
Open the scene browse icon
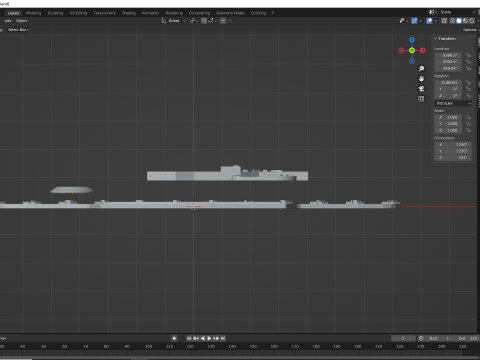pos(433,12)
